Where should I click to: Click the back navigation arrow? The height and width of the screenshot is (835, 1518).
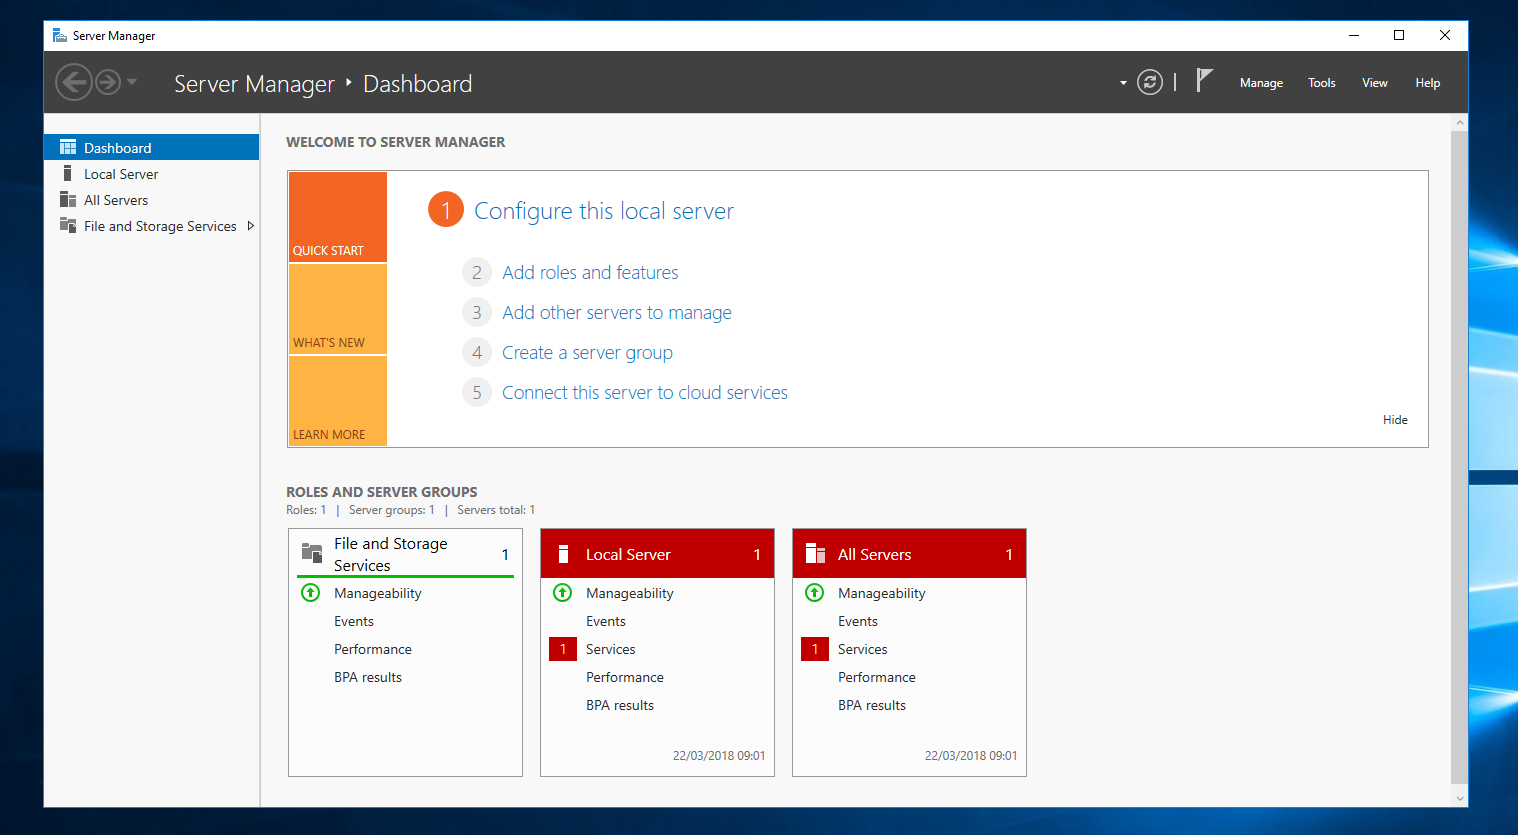[74, 81]
